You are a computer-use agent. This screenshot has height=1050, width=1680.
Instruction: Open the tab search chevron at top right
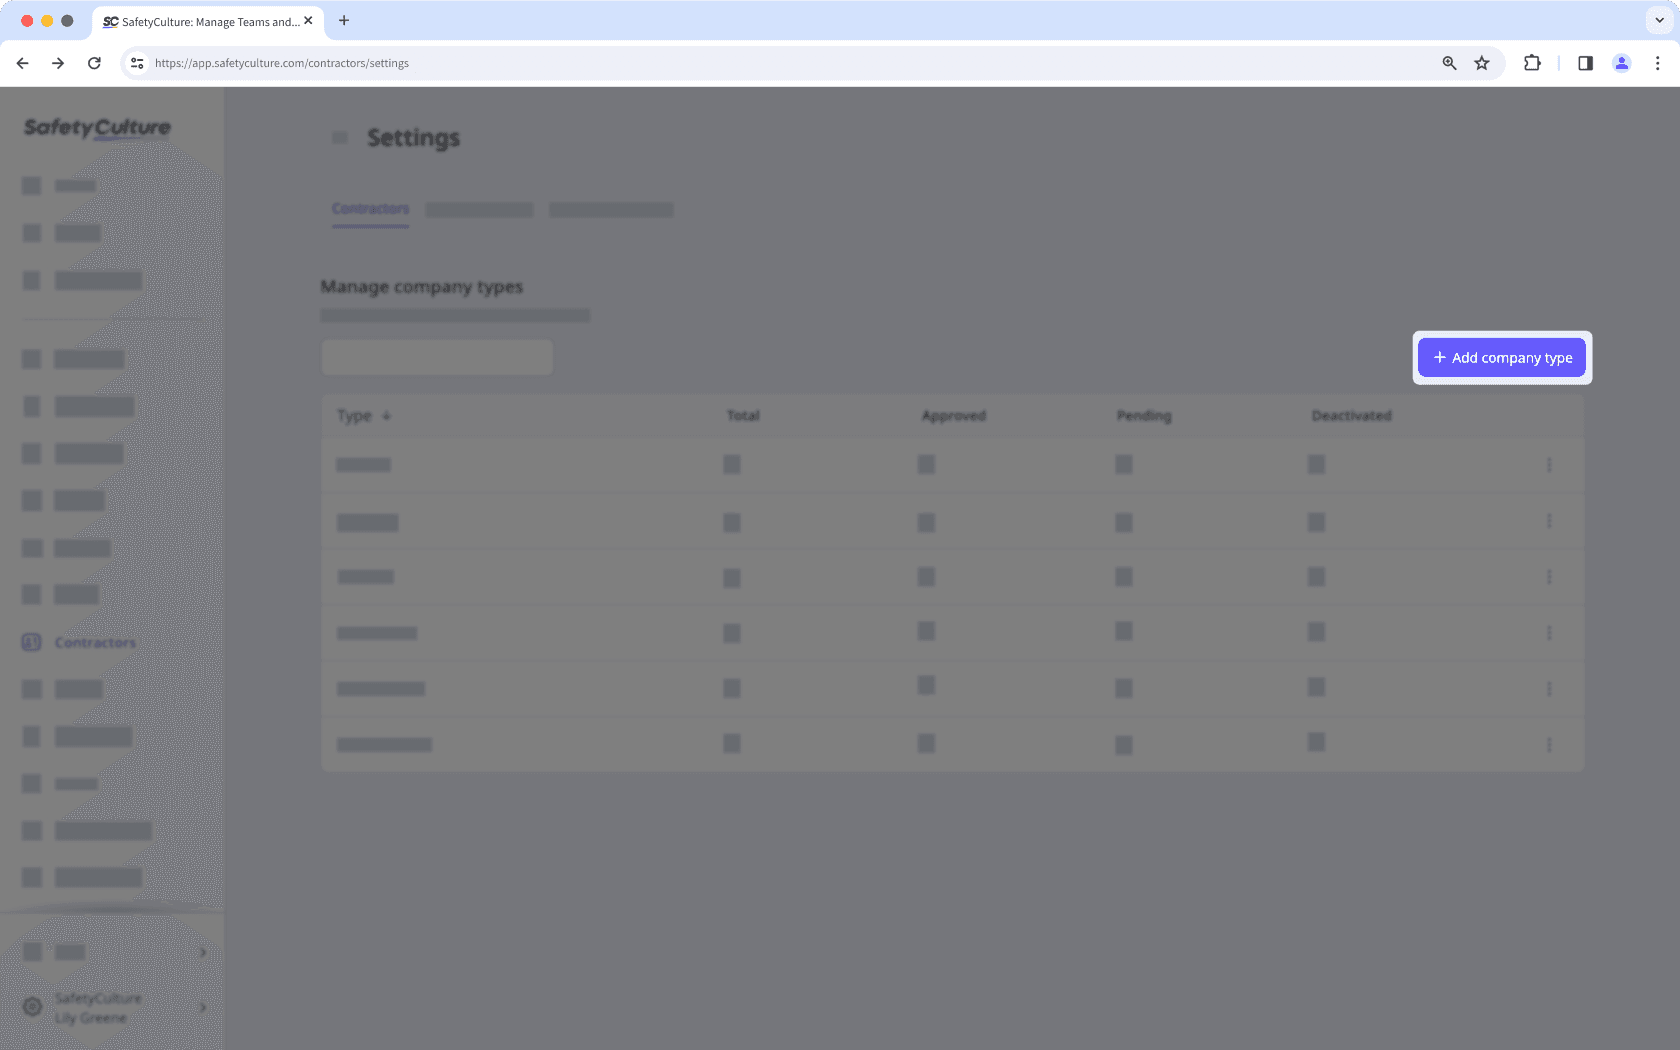click(x=1659, y=20)
